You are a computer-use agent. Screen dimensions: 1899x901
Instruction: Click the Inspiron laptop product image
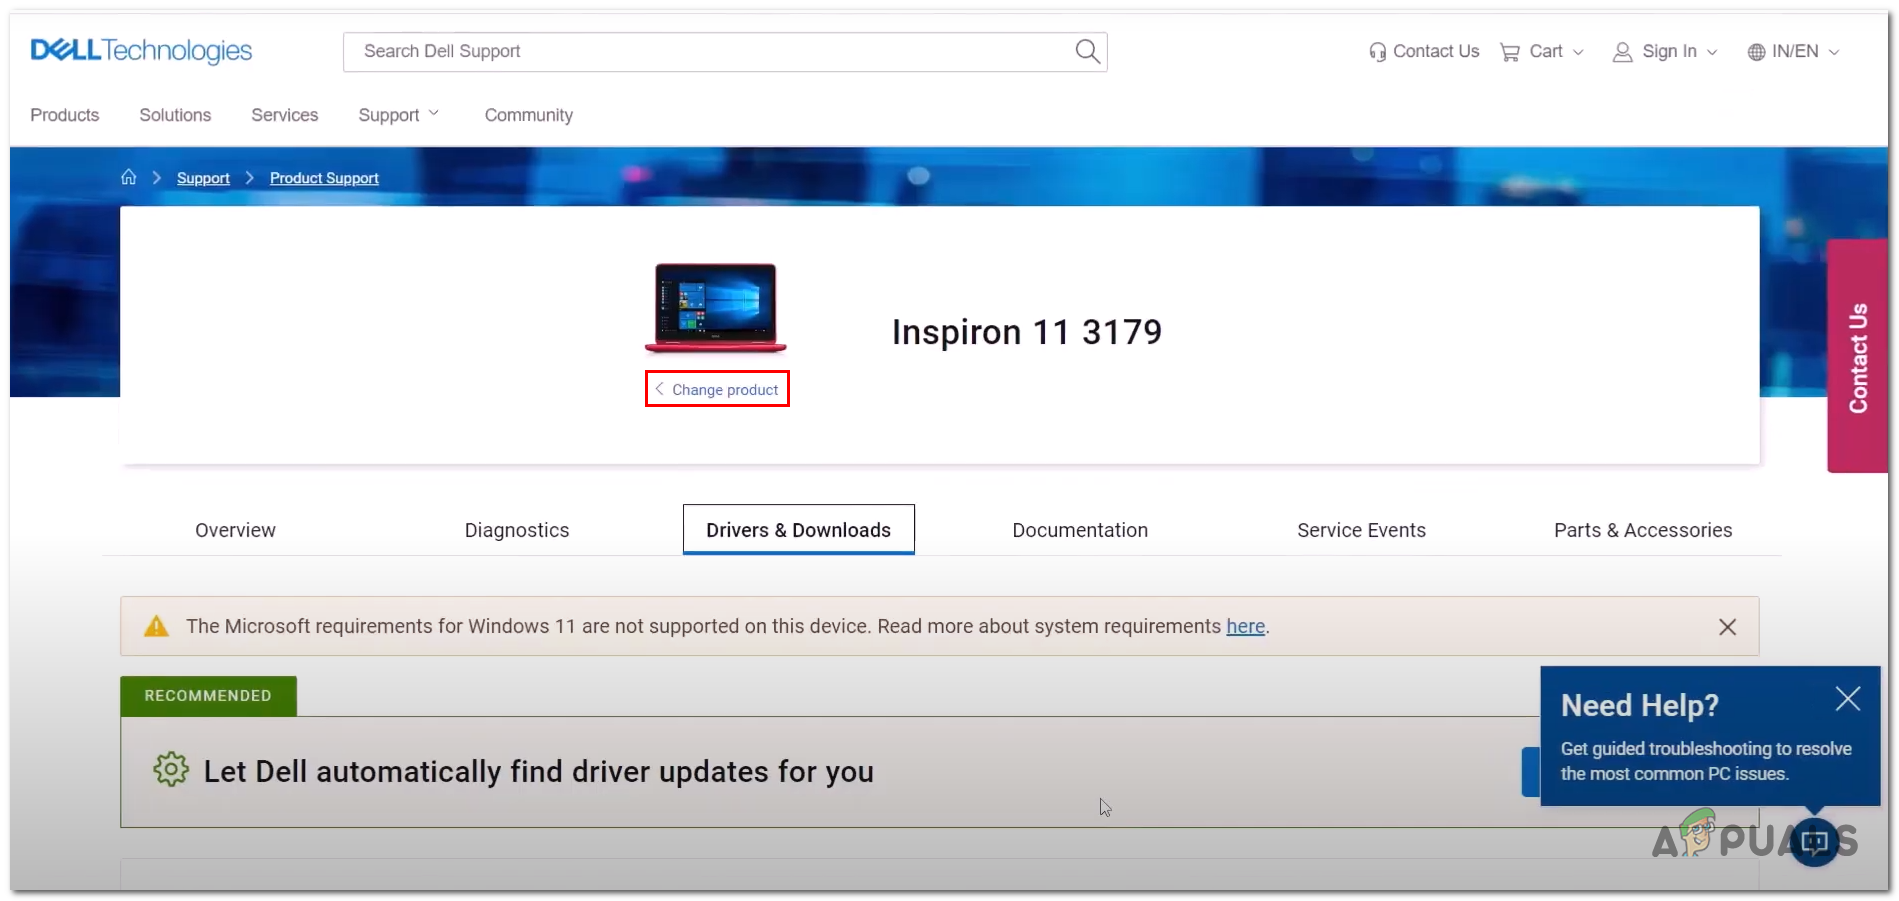716,308
